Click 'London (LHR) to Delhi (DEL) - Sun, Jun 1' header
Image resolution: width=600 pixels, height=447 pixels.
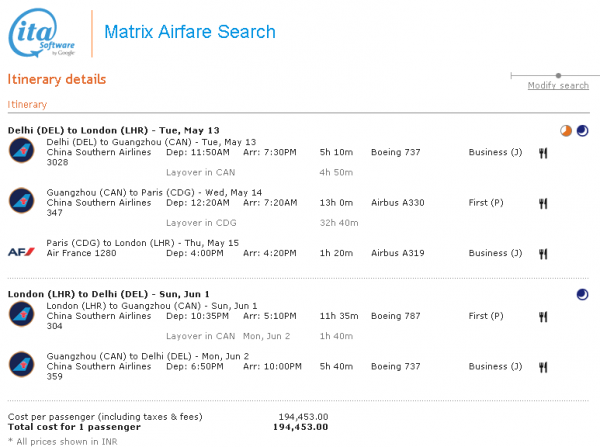click(x=109, y=294)
